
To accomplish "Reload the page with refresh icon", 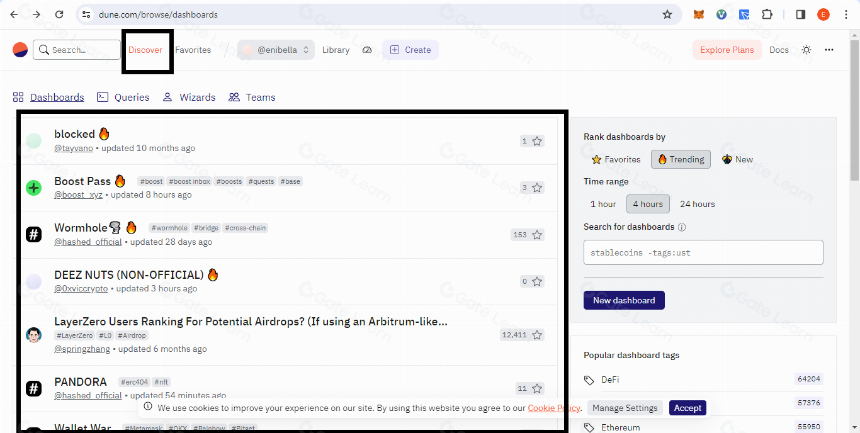I will click(59, 15).
